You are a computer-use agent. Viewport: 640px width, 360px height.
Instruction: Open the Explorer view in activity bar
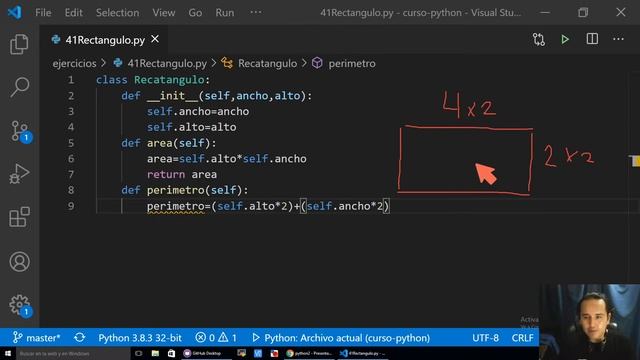19,44
